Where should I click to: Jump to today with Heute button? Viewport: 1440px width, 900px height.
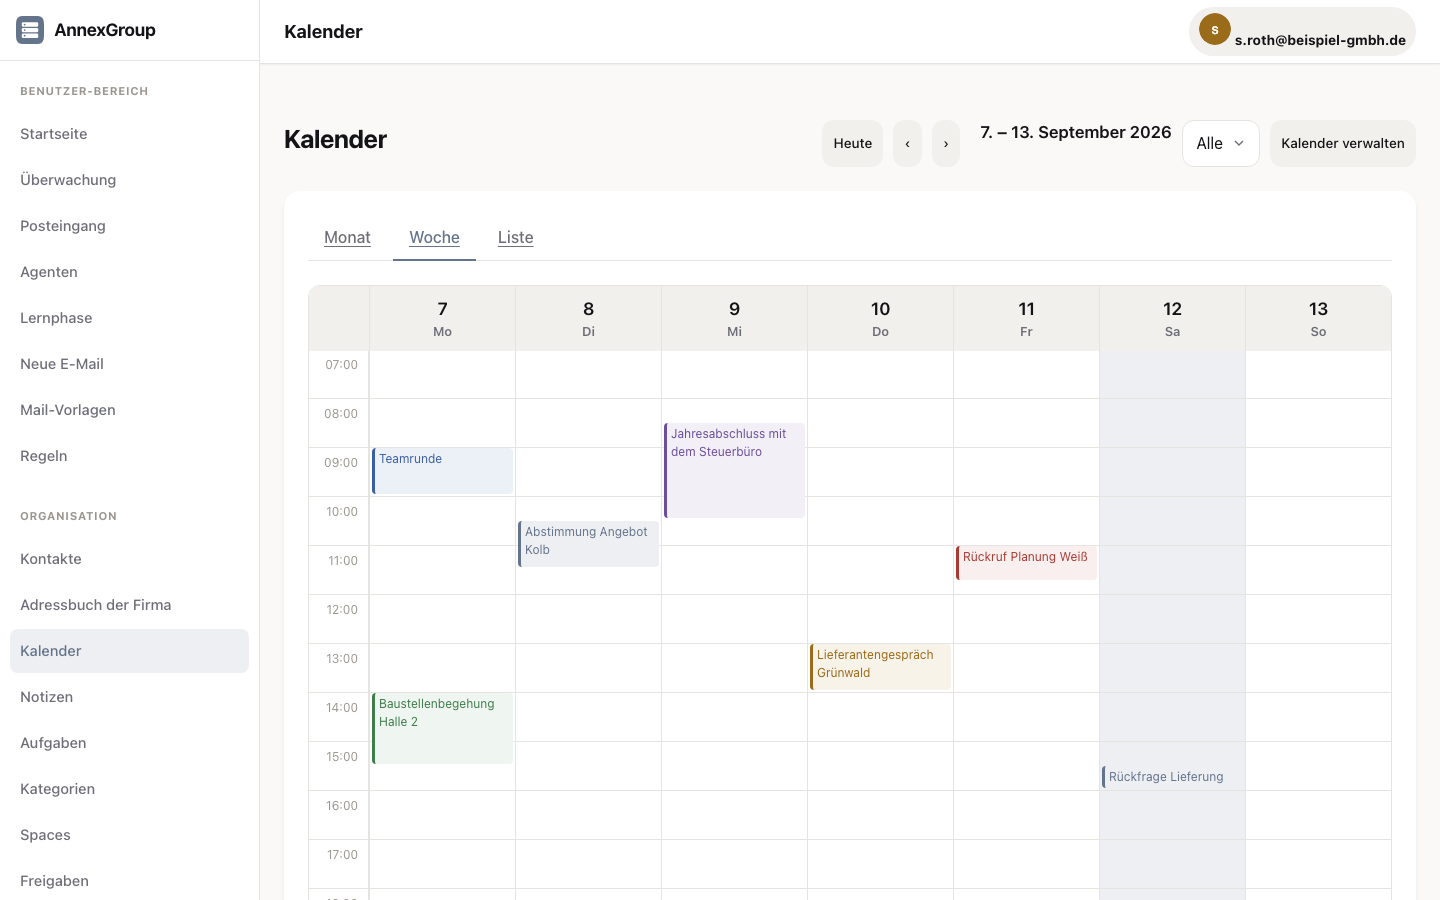point(853,143)
